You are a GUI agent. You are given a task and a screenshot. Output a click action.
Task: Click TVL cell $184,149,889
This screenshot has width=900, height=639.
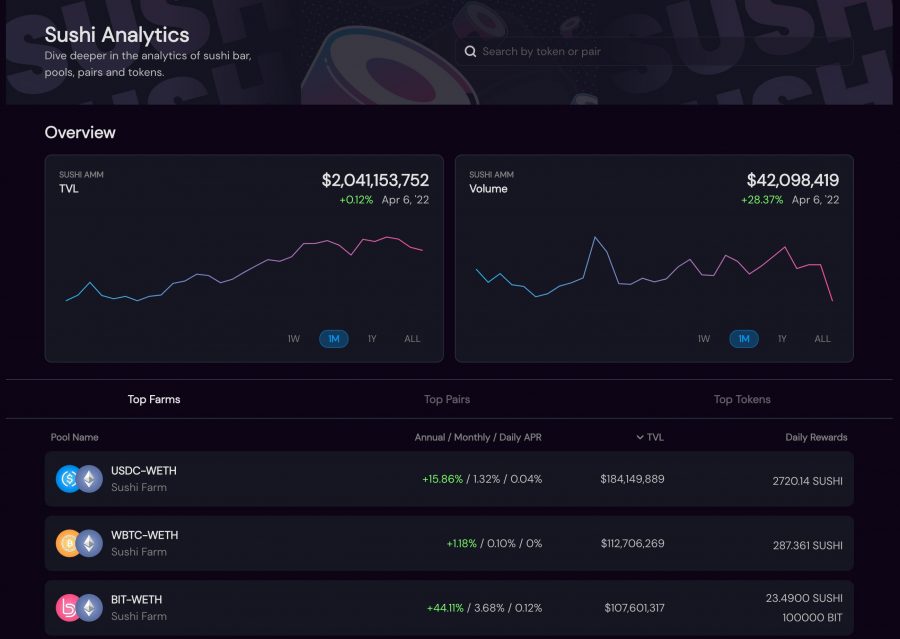633,479
